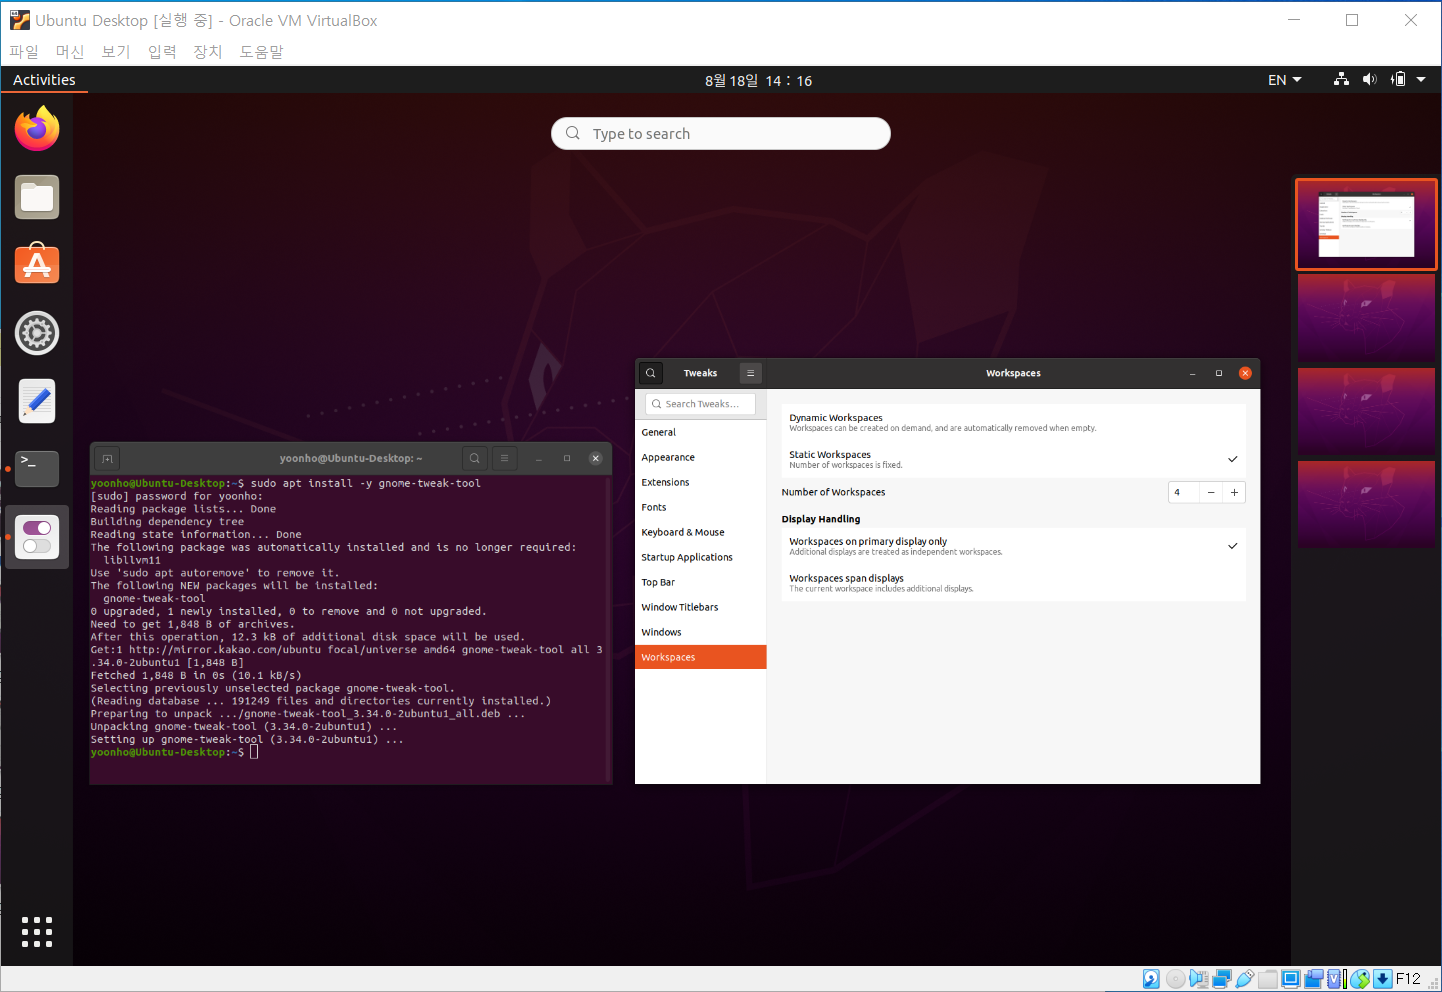Select the third workspace thumbnail
The image size is (1442, 992).
tap(1366, 411)
